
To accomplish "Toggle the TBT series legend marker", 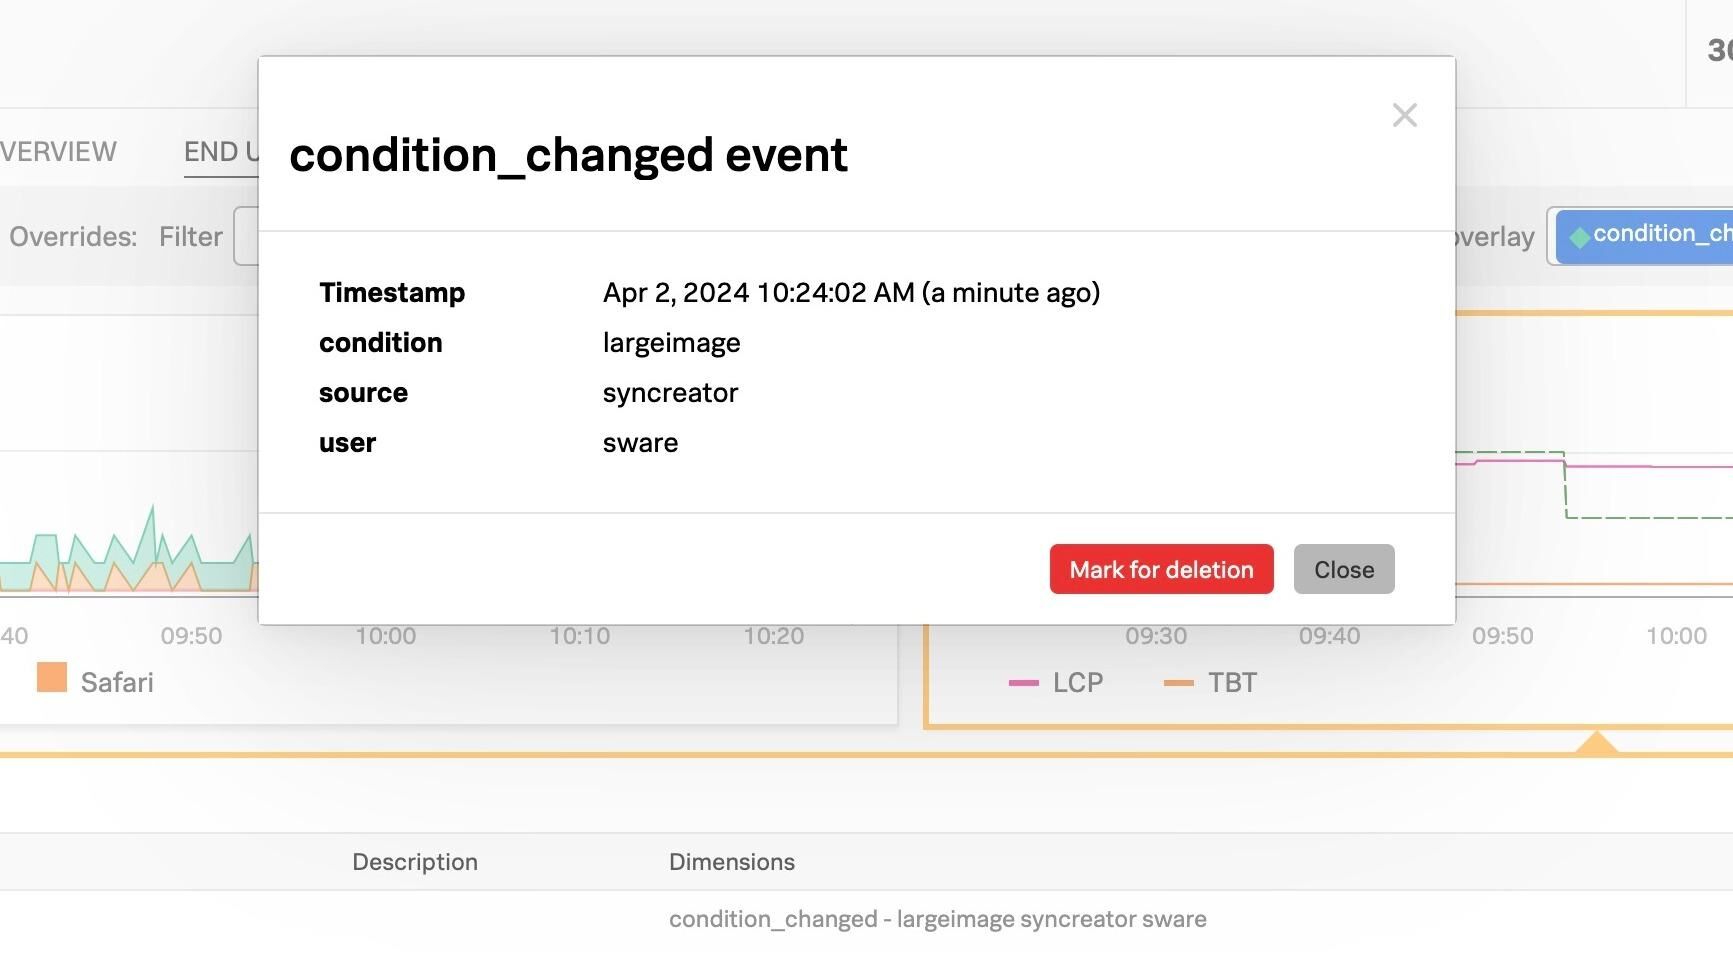I will [1179, 683].
